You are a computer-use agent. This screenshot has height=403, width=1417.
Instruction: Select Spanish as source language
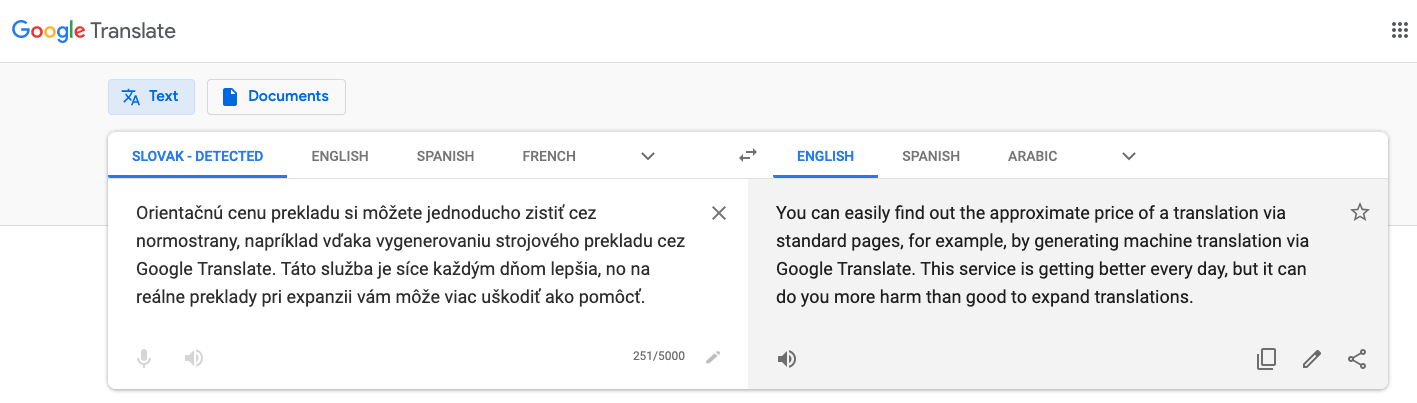[445, 156]
